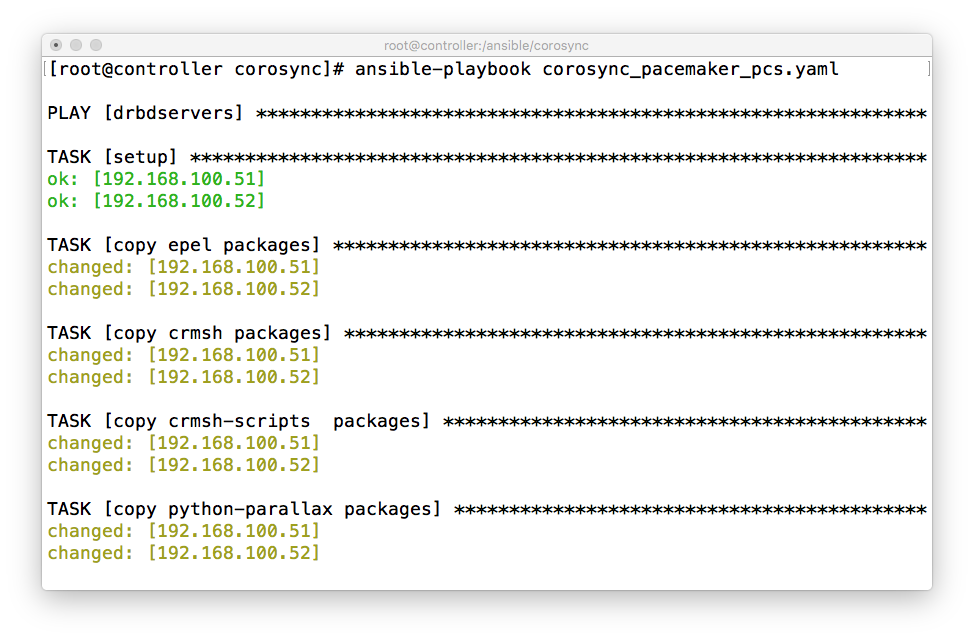Screen dimensions: 974x640
Task: Click the TASK [copy crmsh-scripts packages] line
Action: coord(487,421)
